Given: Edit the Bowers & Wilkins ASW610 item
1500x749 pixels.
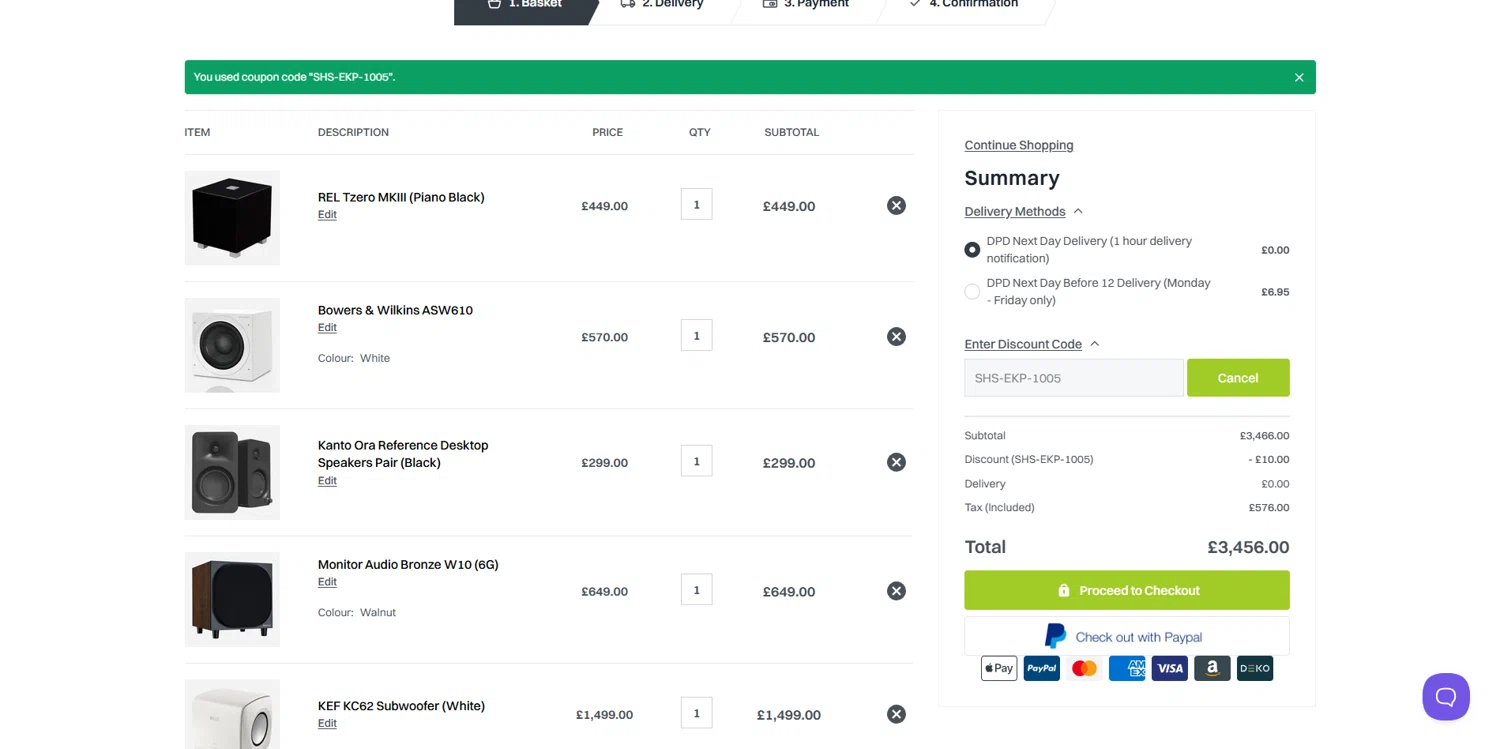Looking at the screenshot, I should click(x=327, y=328).
